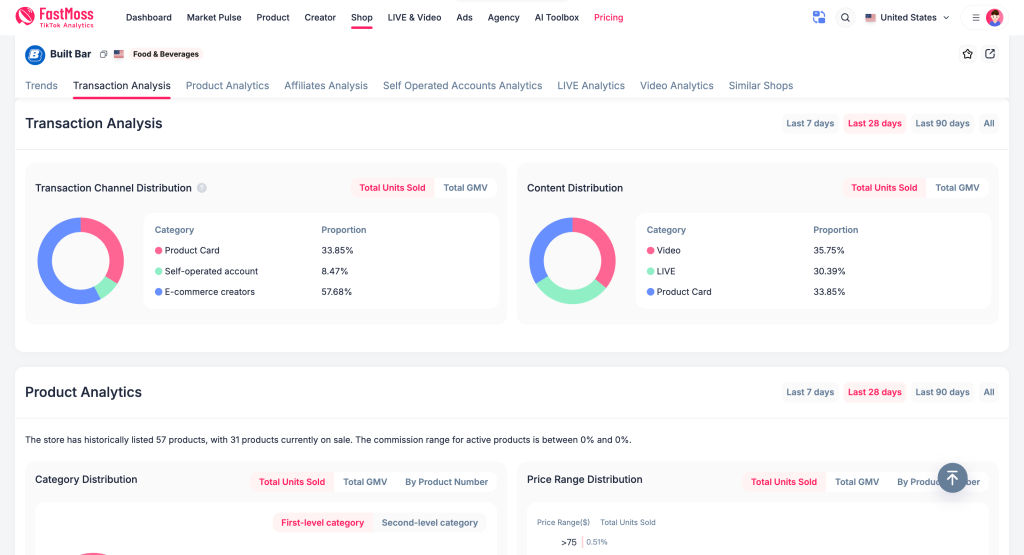Select All time range in Transaction Analysis

tap(989, 123)
